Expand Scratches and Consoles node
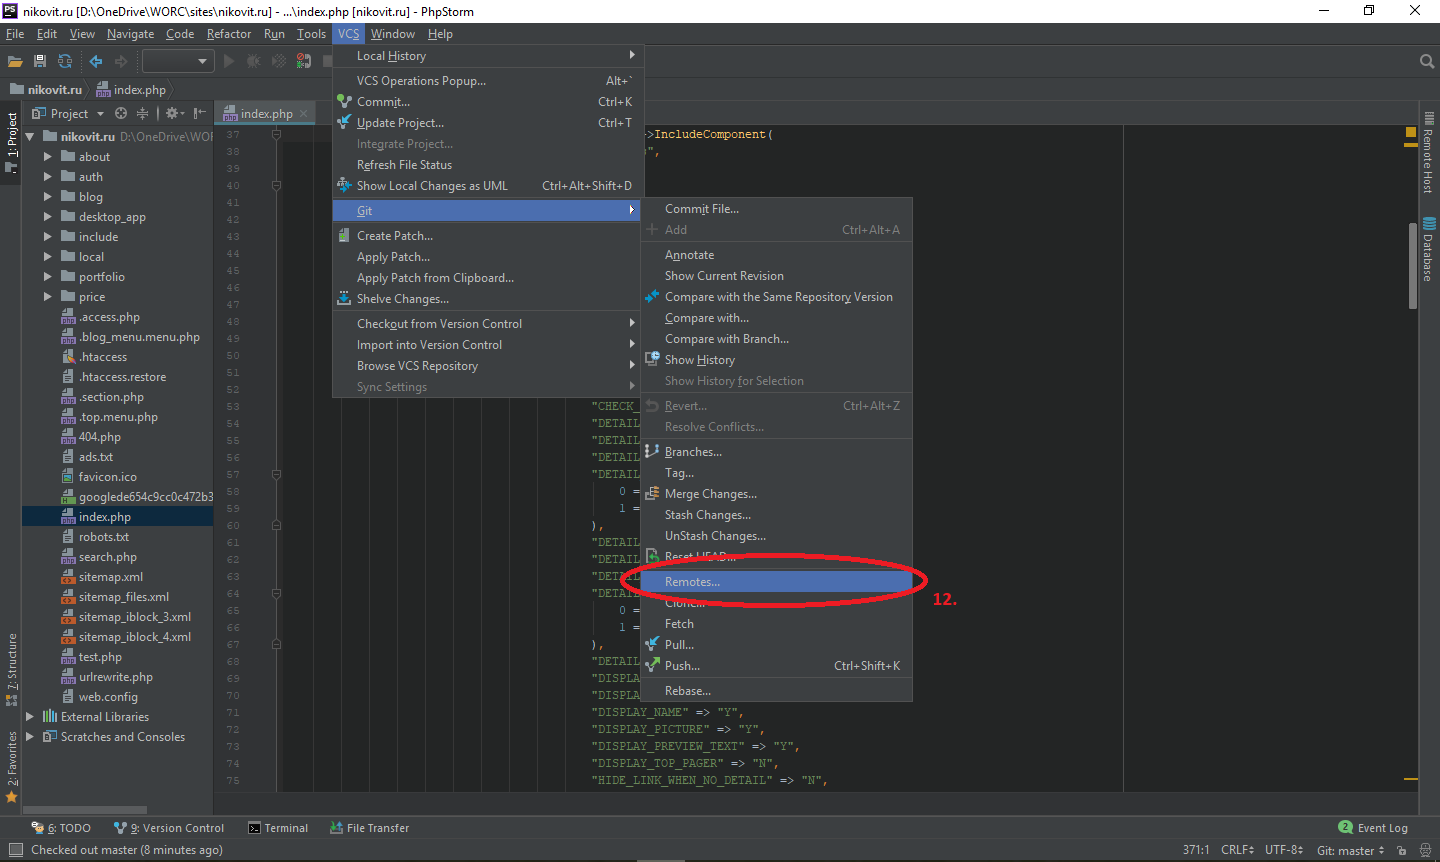Screen dimensions: 1440x862 click(29, 737)
